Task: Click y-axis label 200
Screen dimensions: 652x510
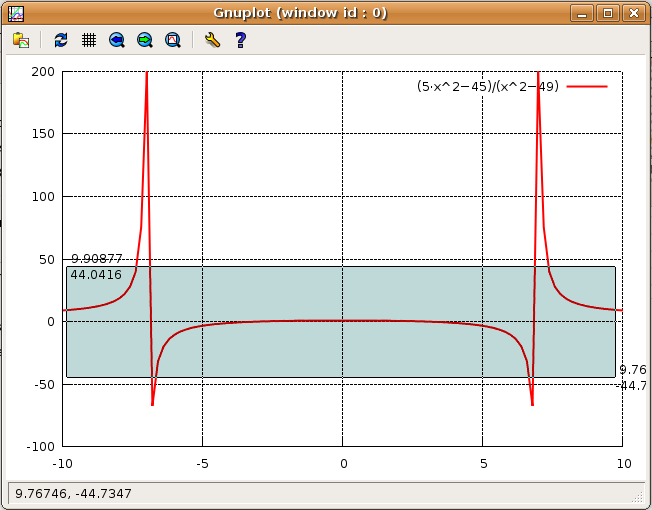Action: point(43,72)
